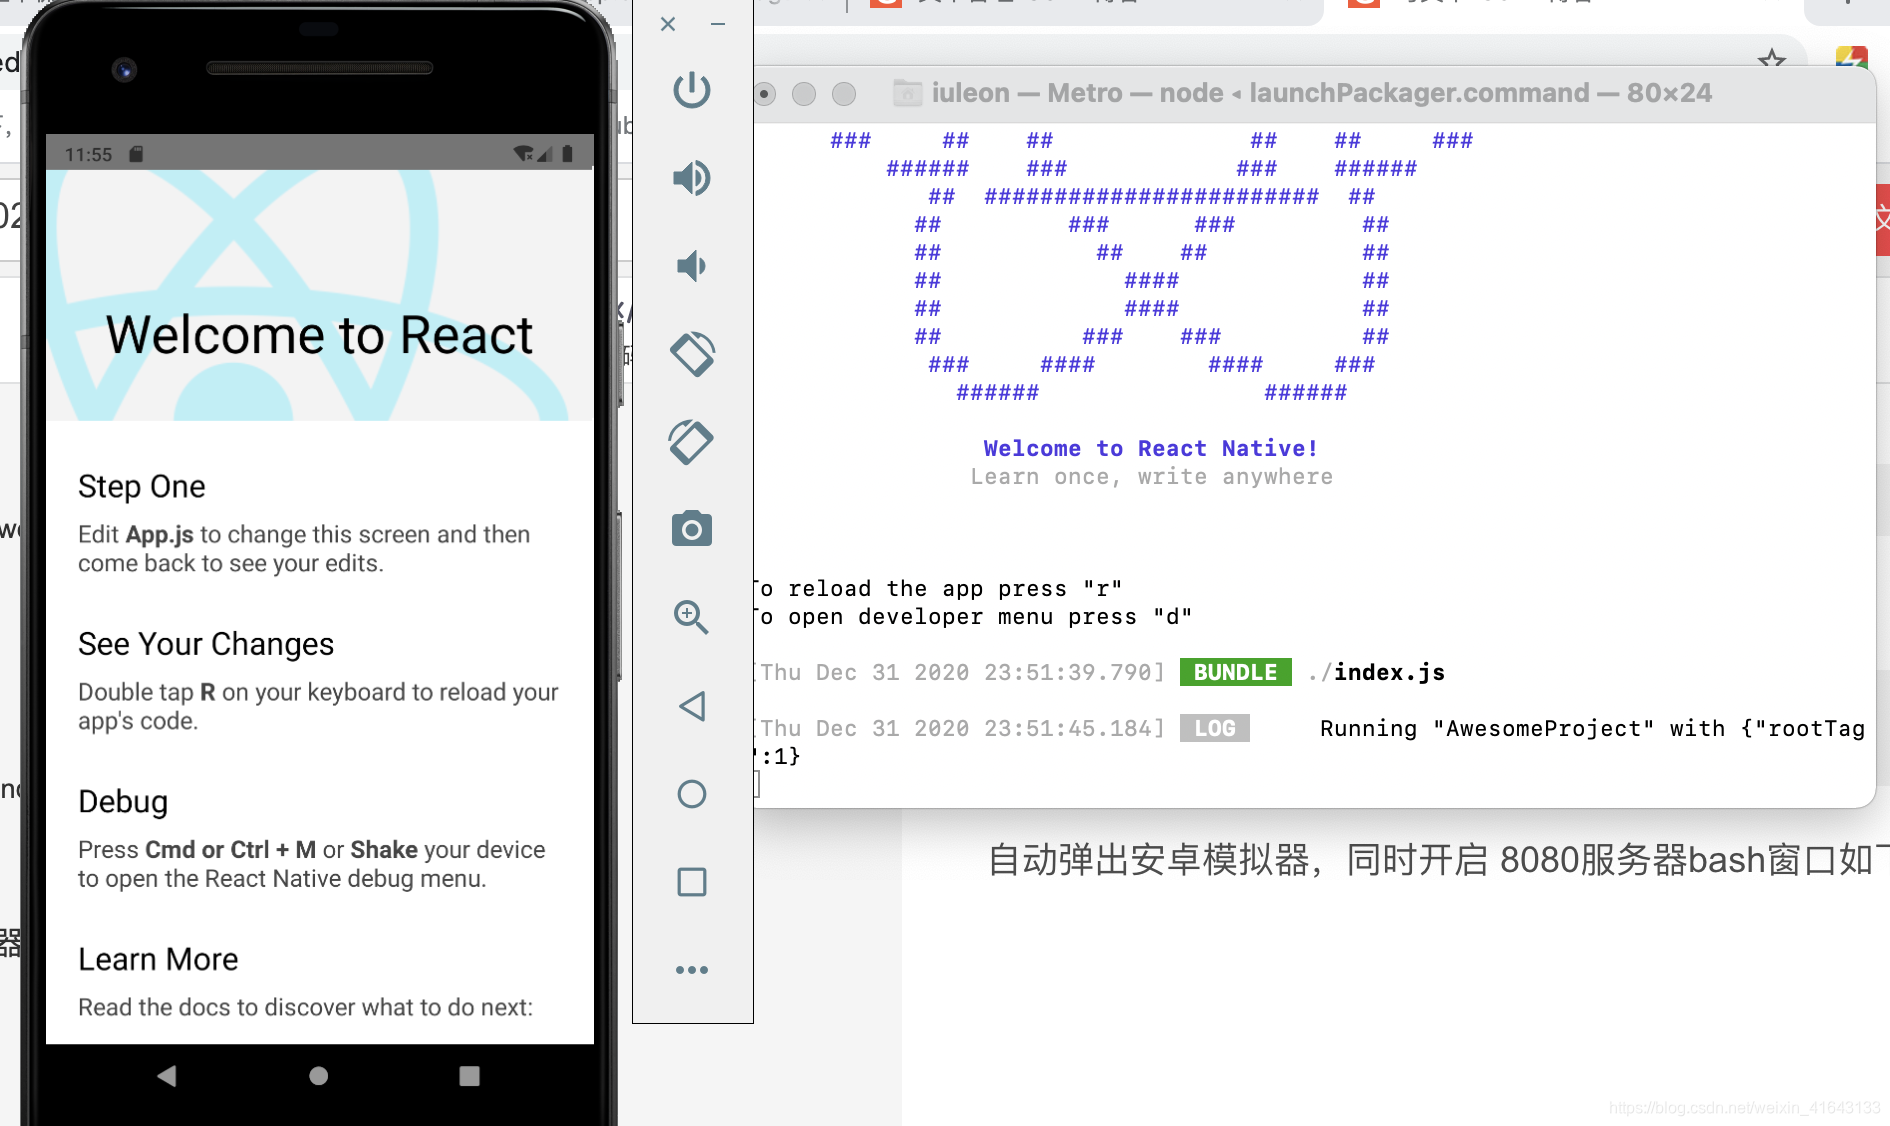Take a screenshot with the camera icon
The width and height of the screenshot is (1890, 1126).
(x=691, y=529)
